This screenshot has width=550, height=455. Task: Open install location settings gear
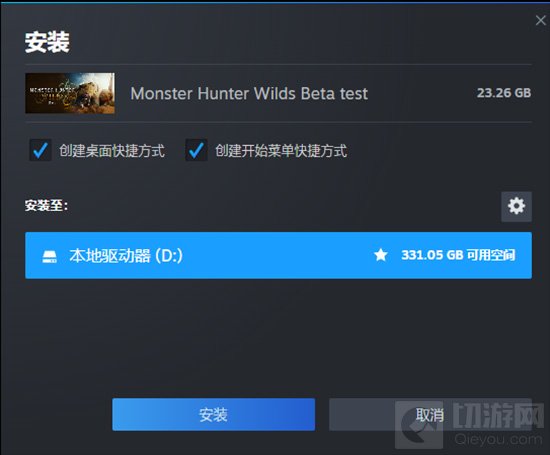click(x=516, y=206)
